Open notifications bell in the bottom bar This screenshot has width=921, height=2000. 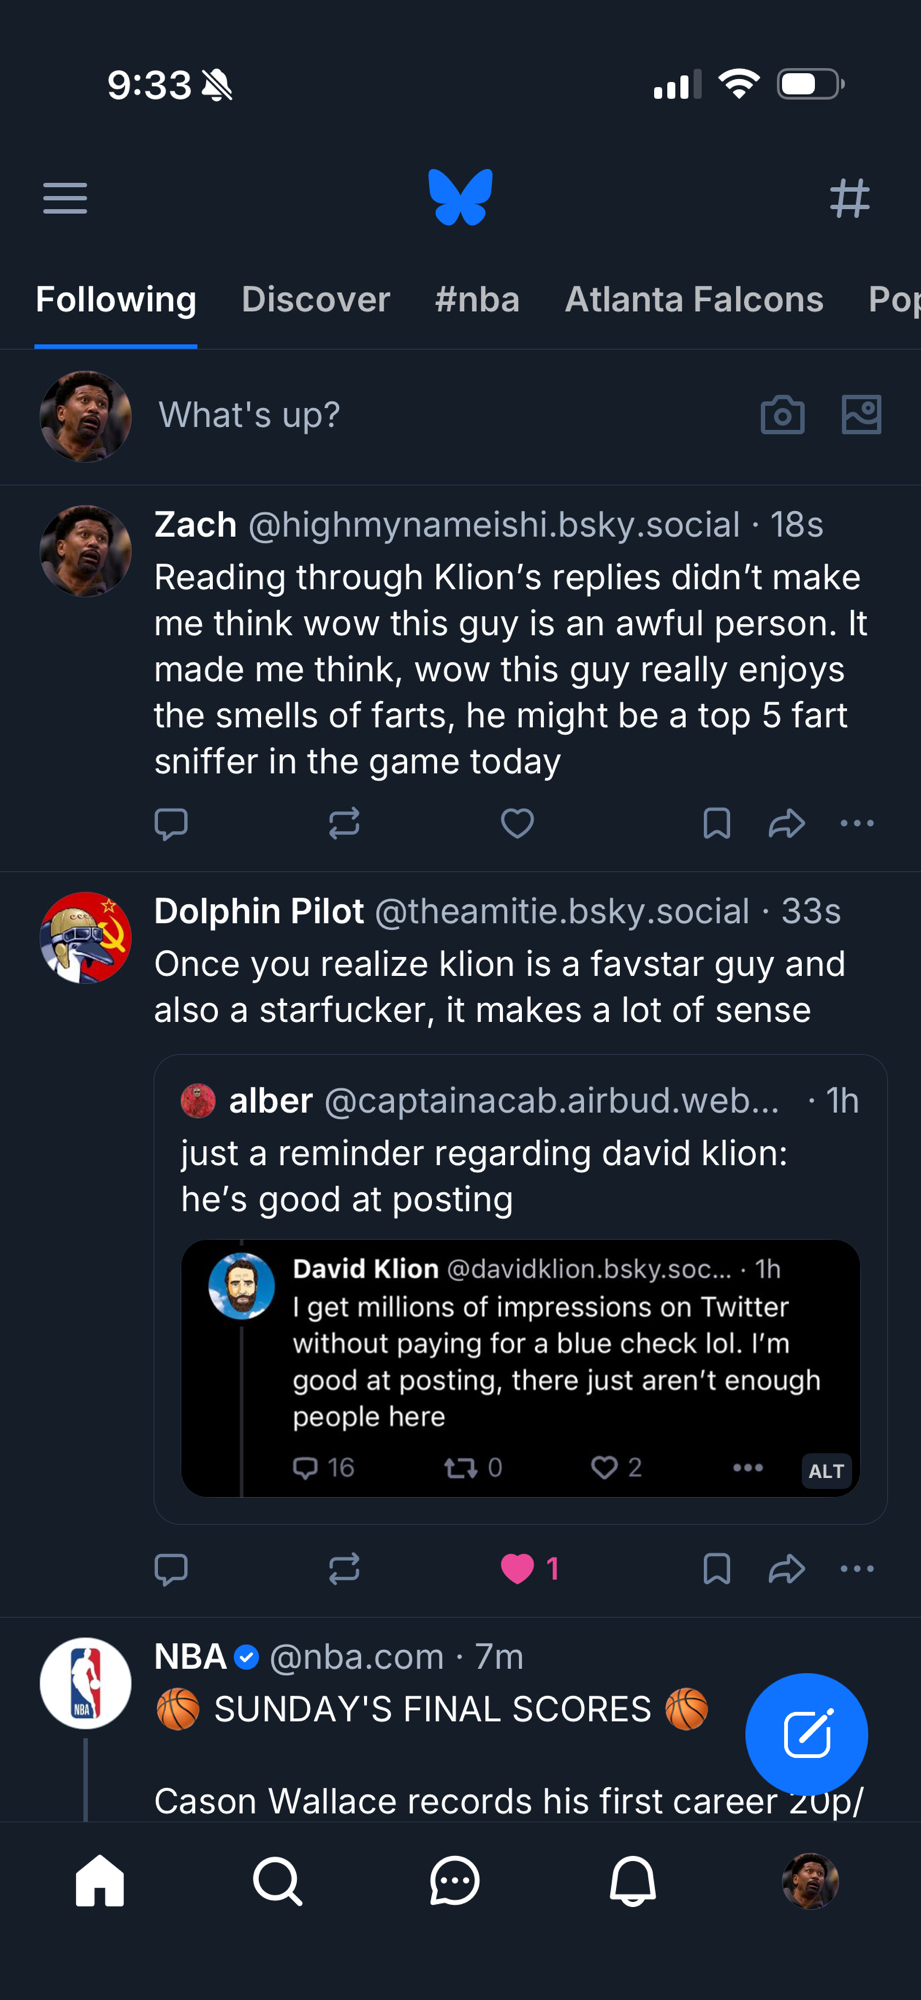click(632, 1882)
